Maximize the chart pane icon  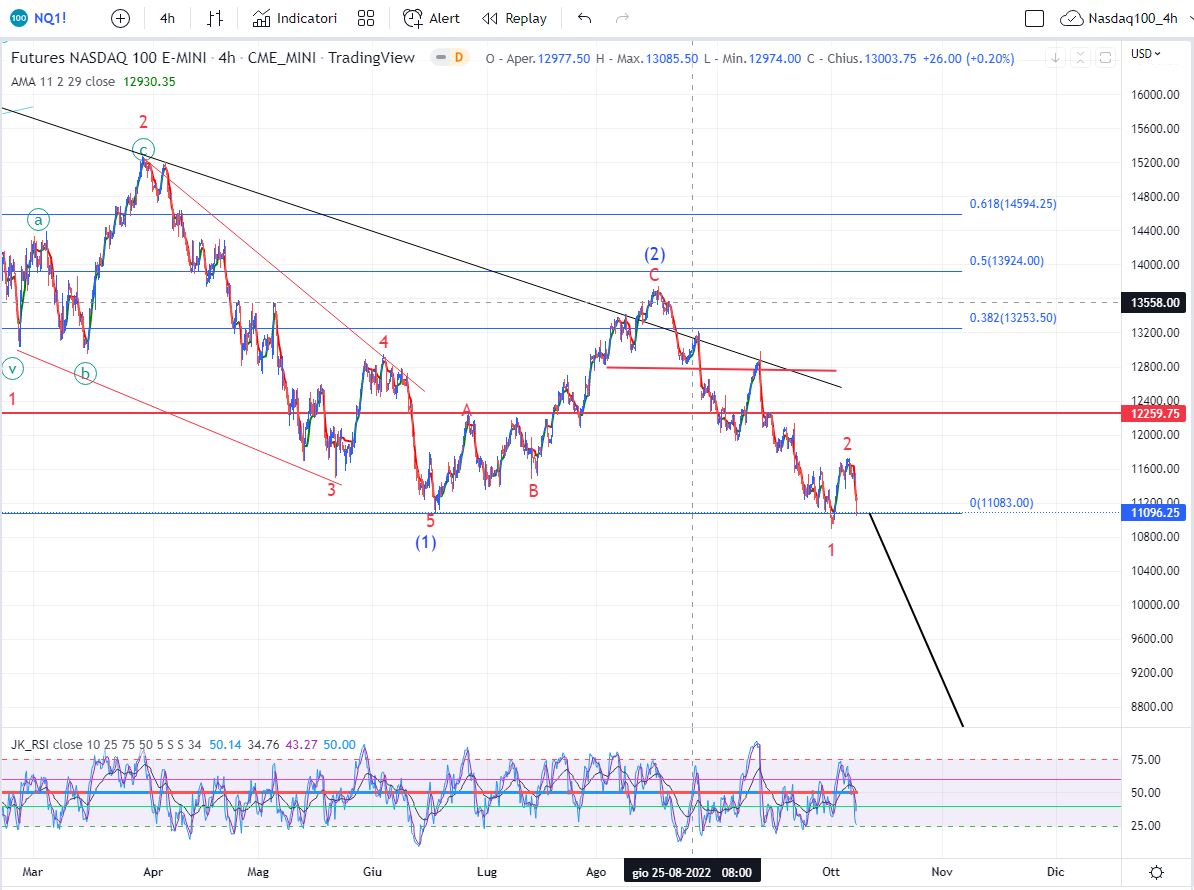point(1105,57)
